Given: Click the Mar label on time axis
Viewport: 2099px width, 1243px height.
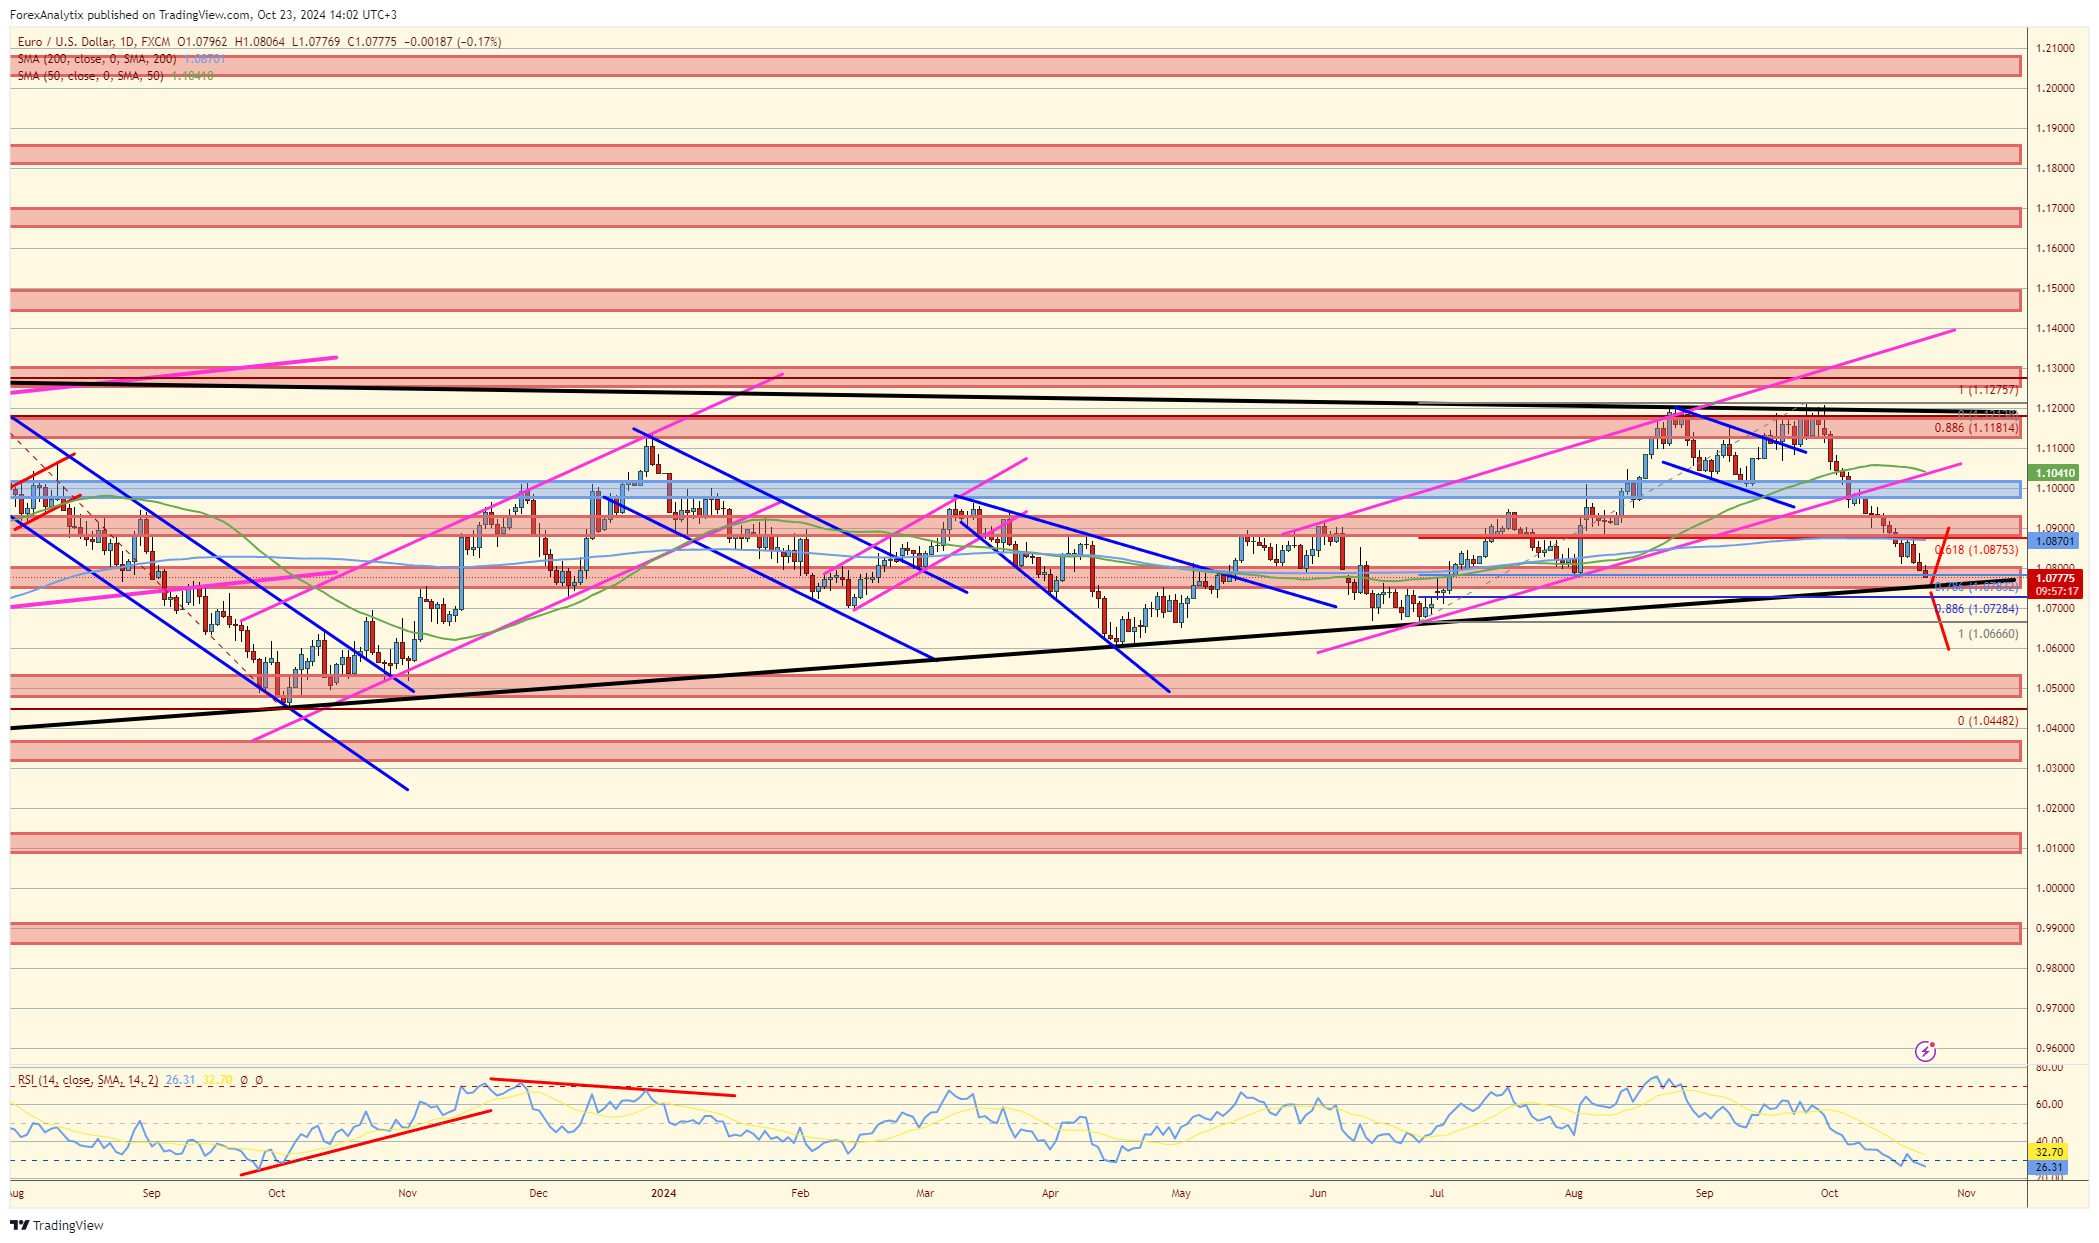Looking at the screenshot, I should pyautogui.click(x=925, y=1193).
